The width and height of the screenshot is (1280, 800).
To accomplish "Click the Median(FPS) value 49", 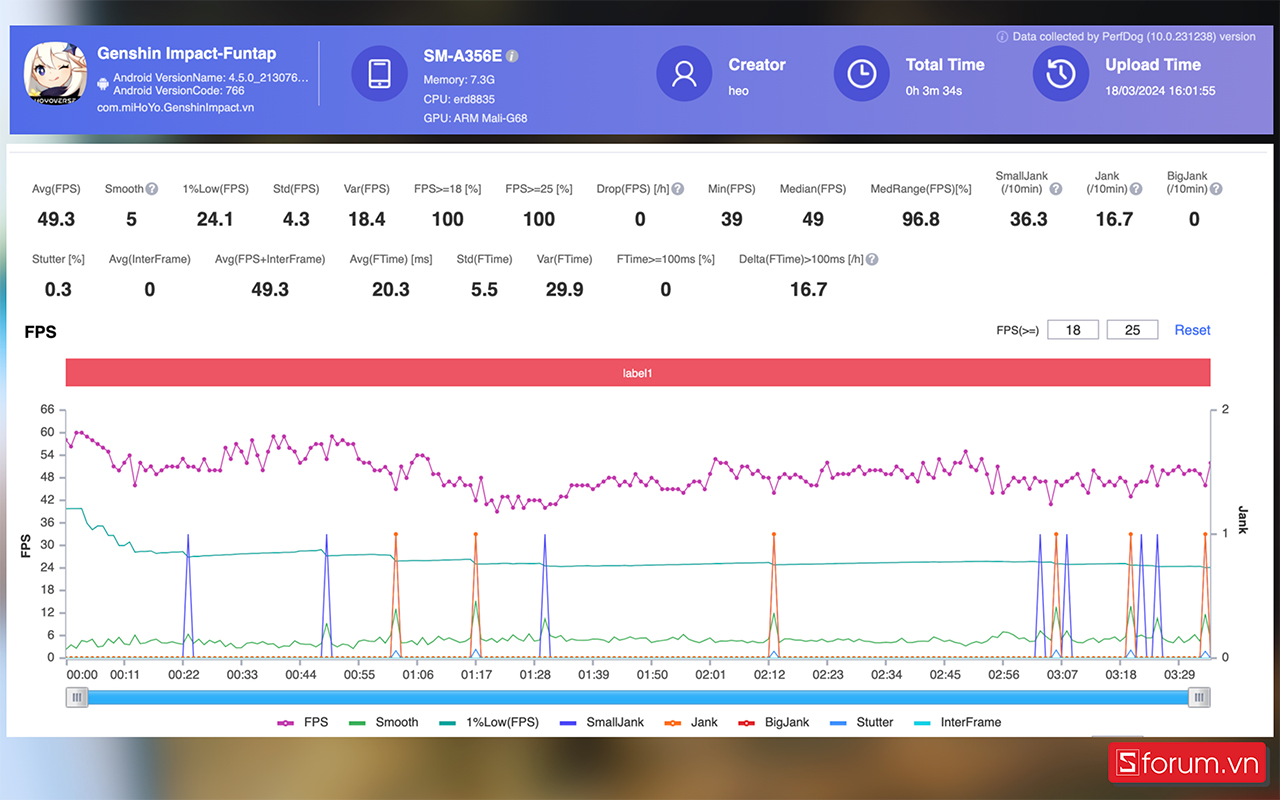I will (813, 219).
